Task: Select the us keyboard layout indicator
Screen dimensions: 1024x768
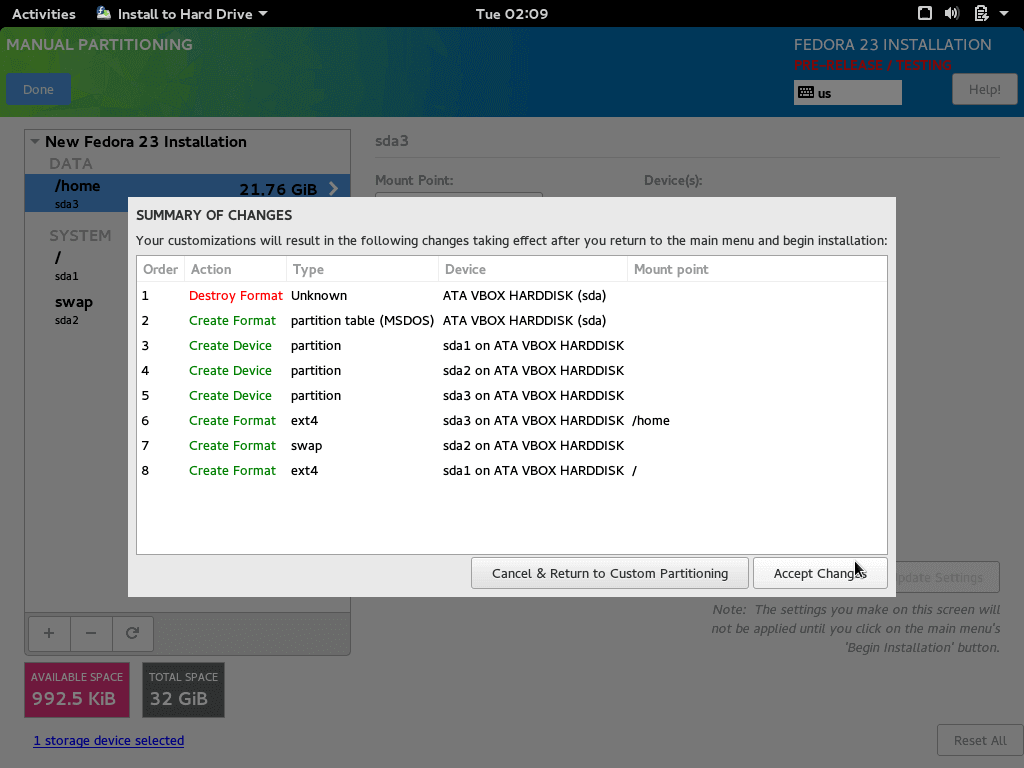Action: click(847, 93)
